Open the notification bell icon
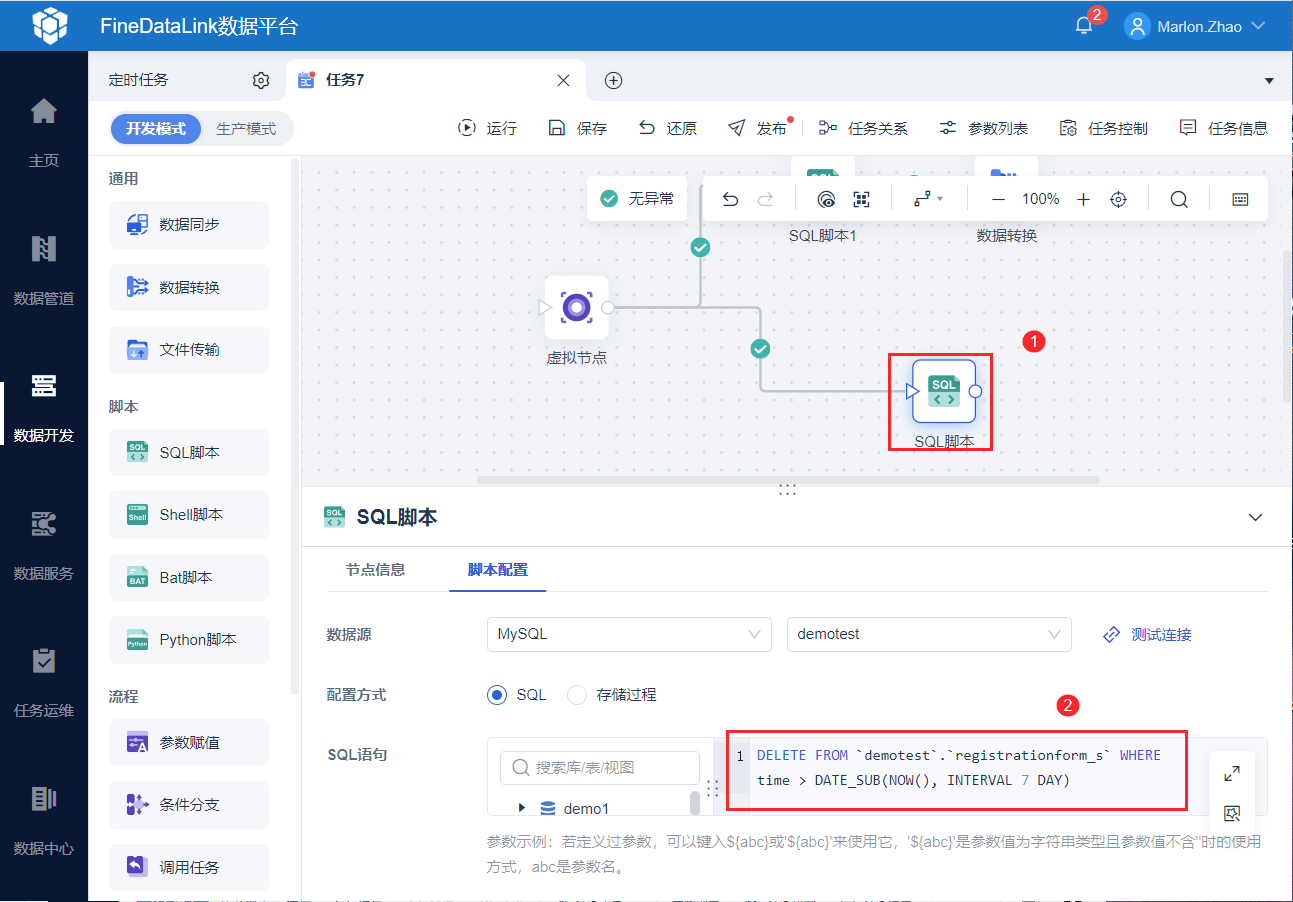The height and width of the screenshot is (902, 1293). click(x=1084, y=26)
